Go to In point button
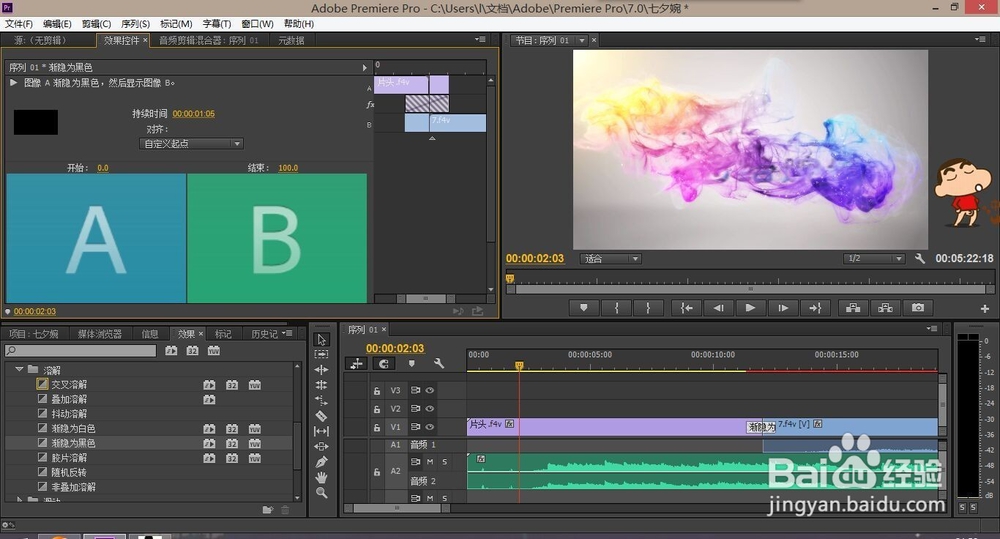This screenshot has width=1000, height=539. pyautogui.click(x=687, y=307)
